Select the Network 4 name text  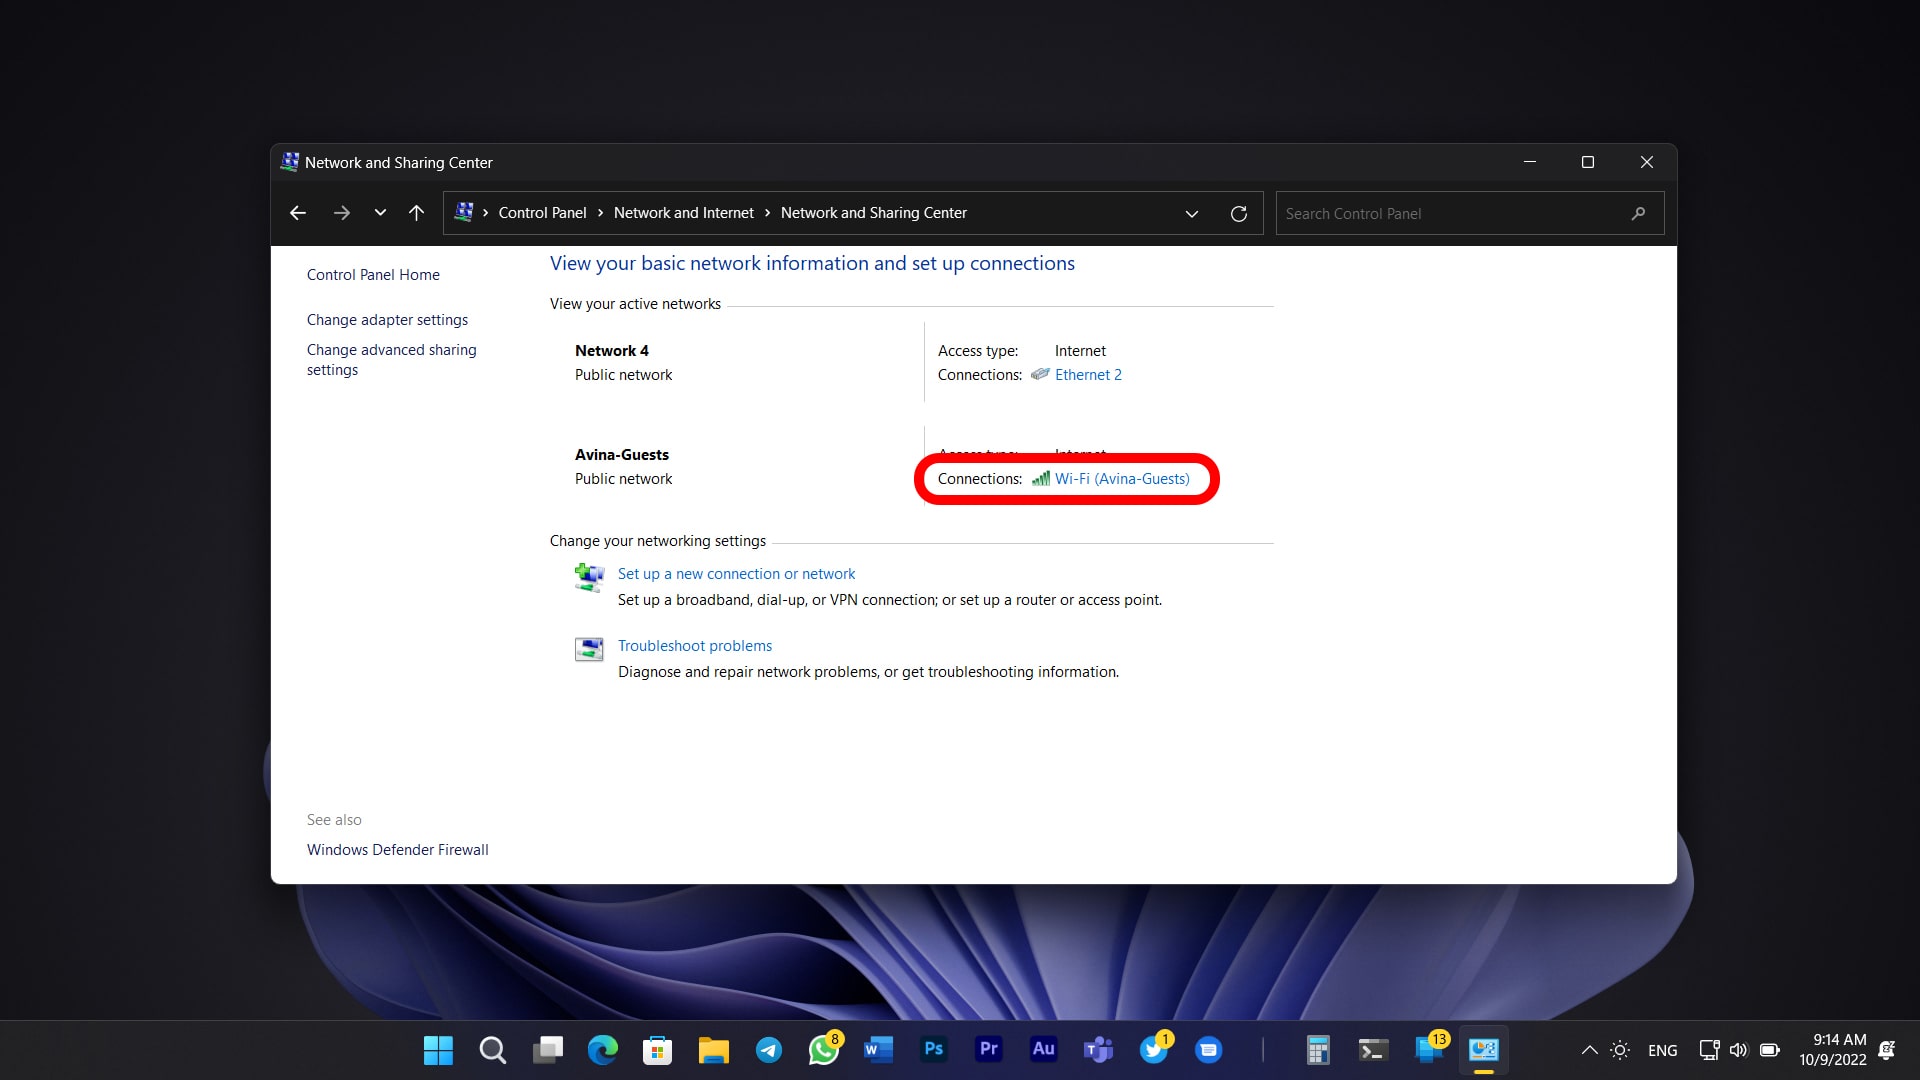(612, 351)
